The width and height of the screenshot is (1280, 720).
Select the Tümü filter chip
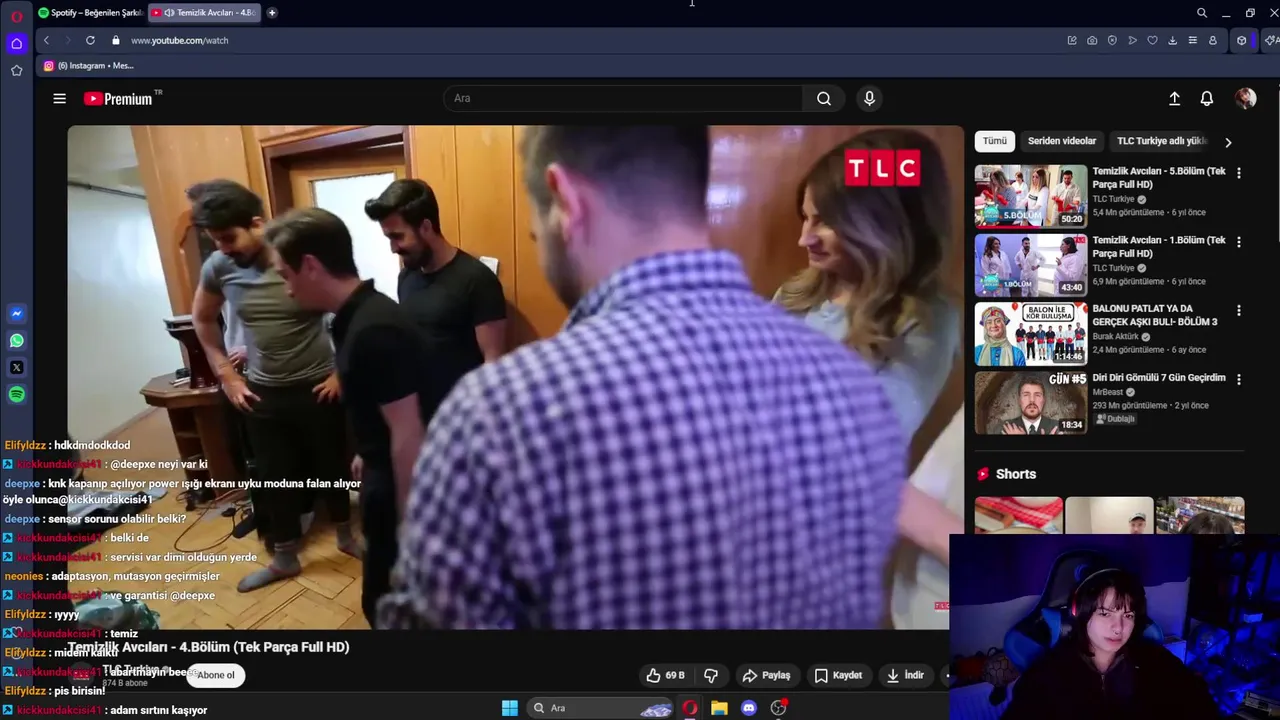coord(994,141)
